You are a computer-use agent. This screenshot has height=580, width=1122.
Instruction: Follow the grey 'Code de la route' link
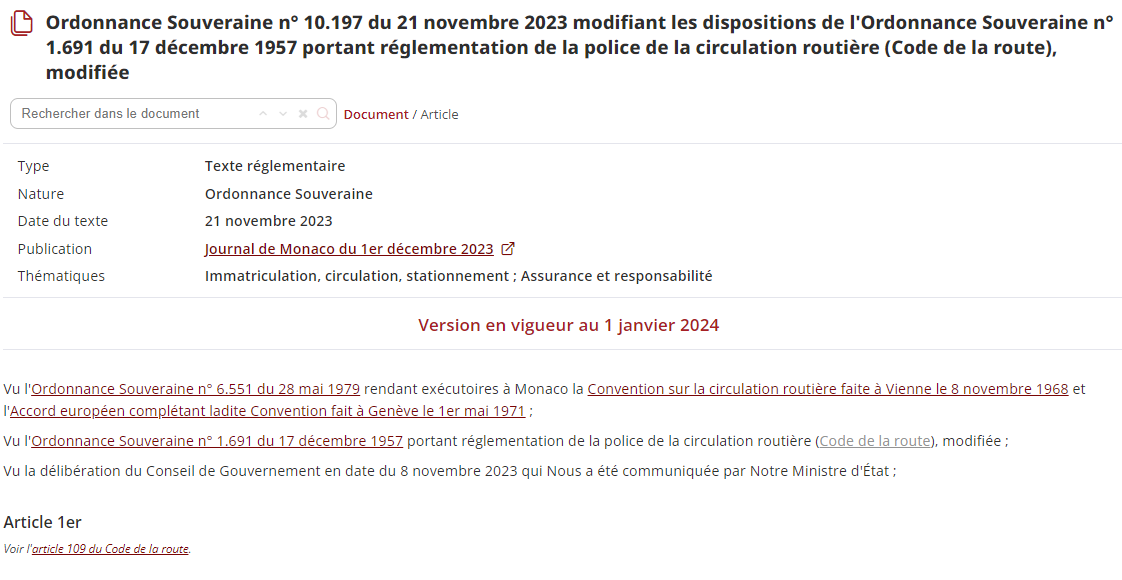pyautogui.click(x=874, y=441)
